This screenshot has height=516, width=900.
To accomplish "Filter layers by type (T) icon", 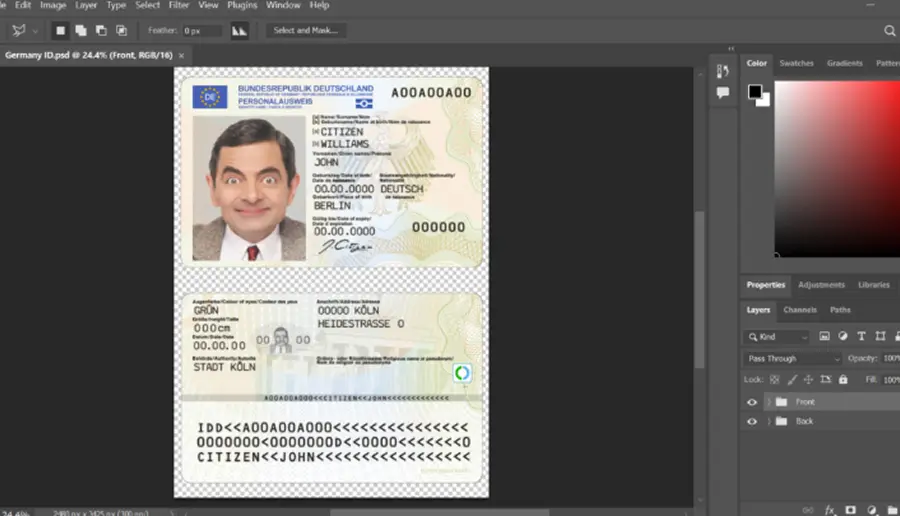I will click(861, 336).
